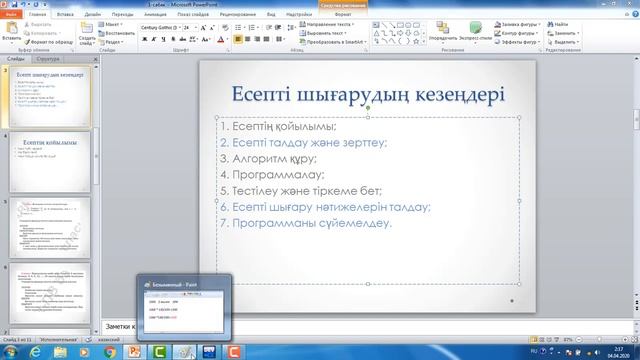640x360 pixels.
Task: Toggle left text alignment
Action: pyautogui.click(x=238, y=39)
